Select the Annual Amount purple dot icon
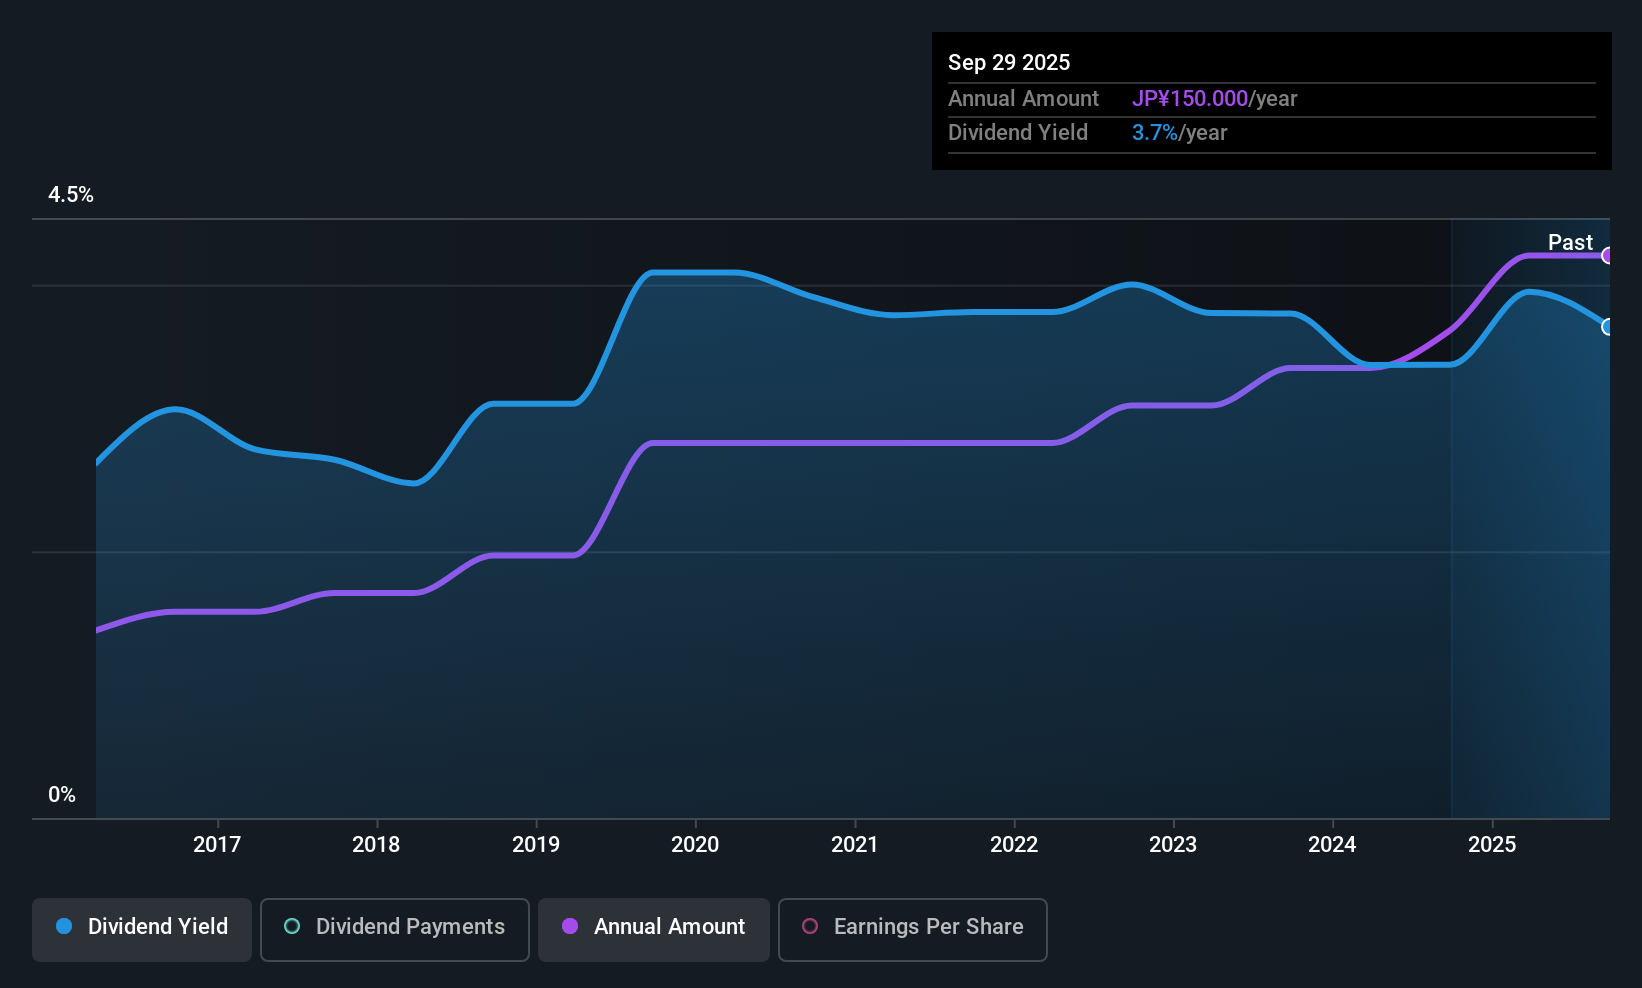The image size is (1642, 988). tap(570, 927)
